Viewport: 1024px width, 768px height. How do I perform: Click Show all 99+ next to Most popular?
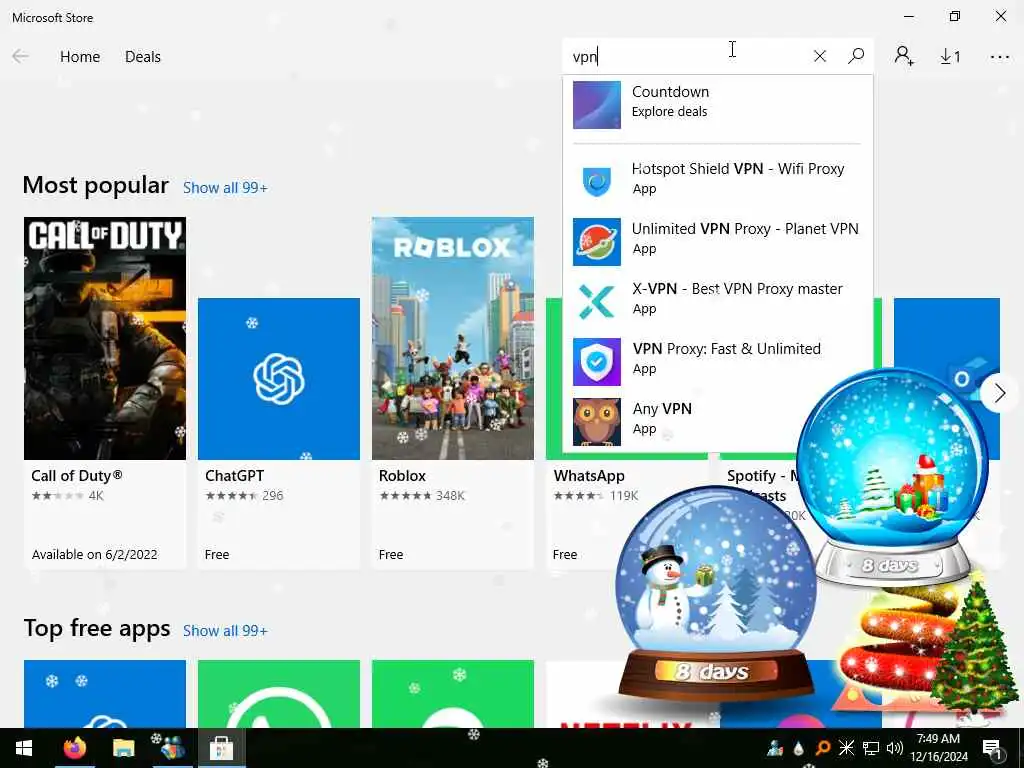[x=225, y=188]
